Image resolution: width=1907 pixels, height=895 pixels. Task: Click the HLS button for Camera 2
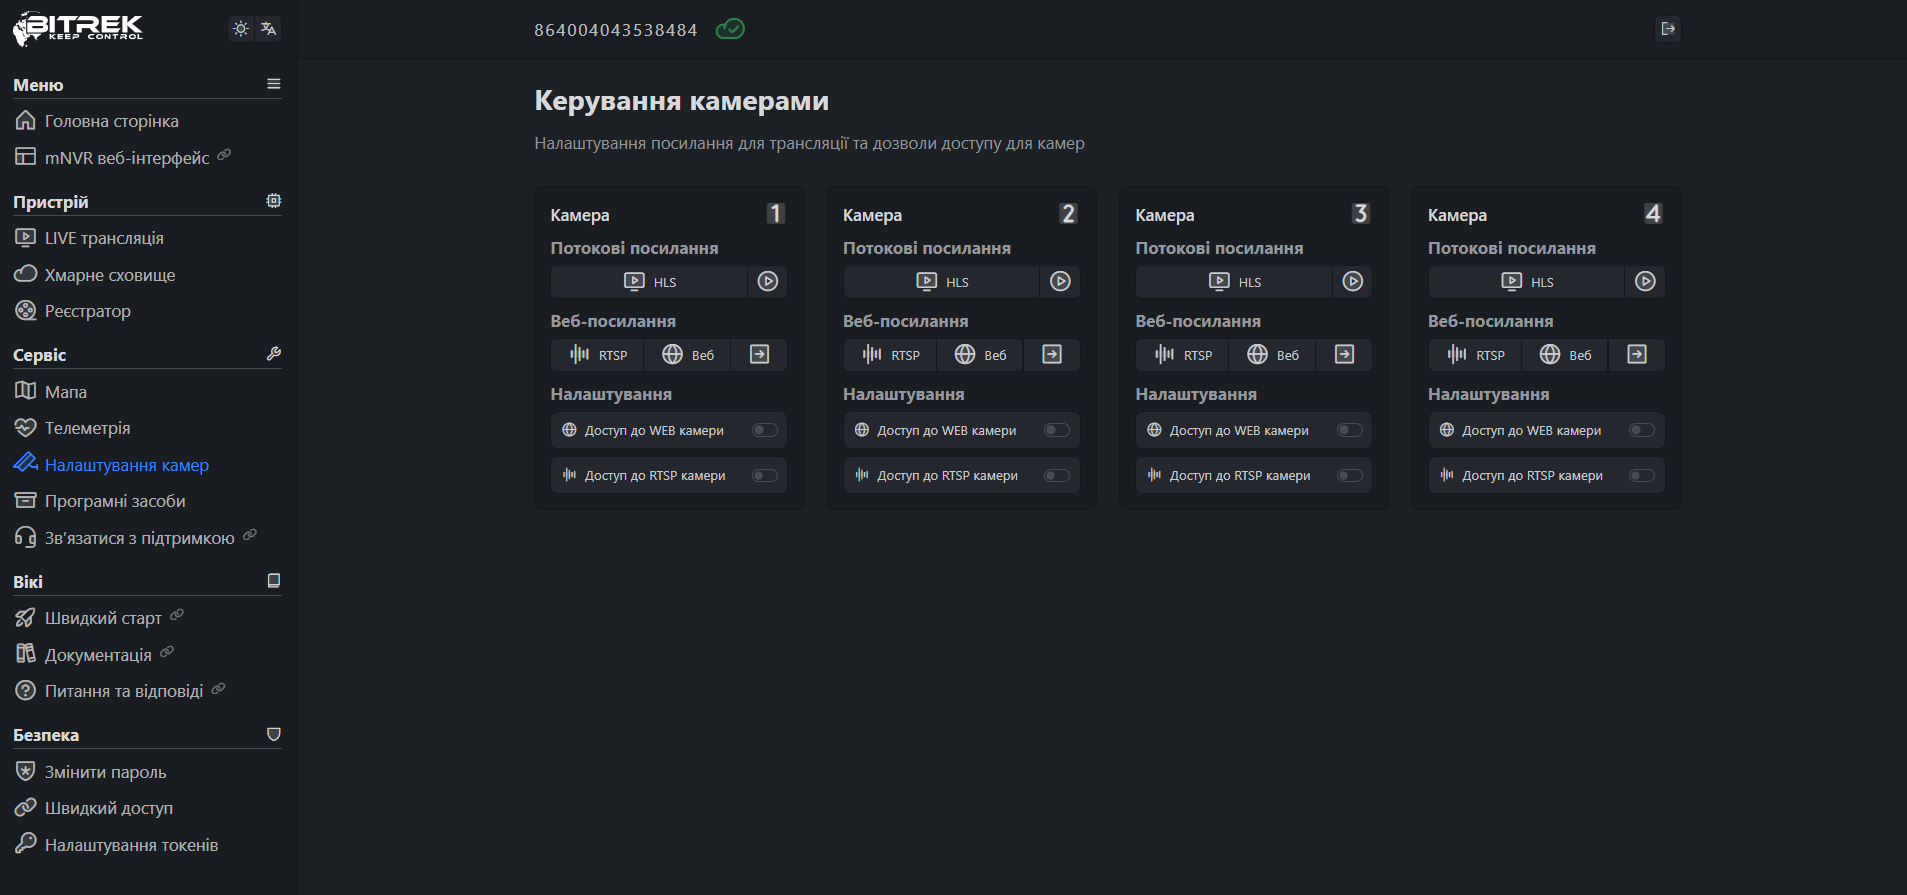click(x=942, y=282)
